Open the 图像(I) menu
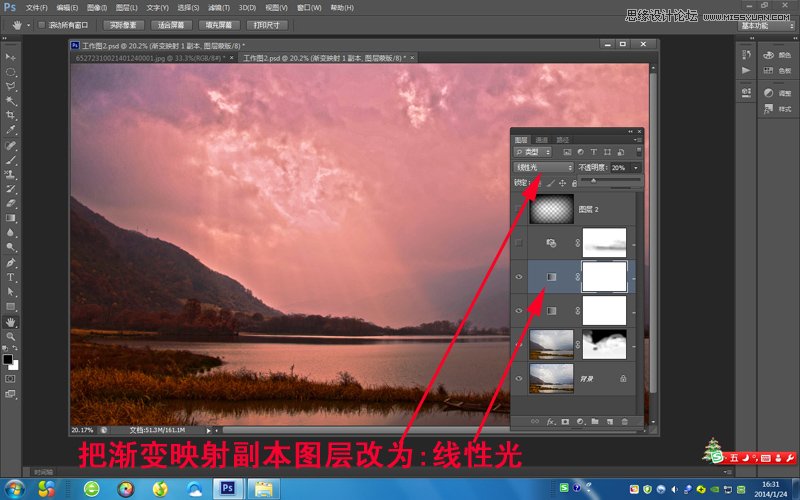 97,8
